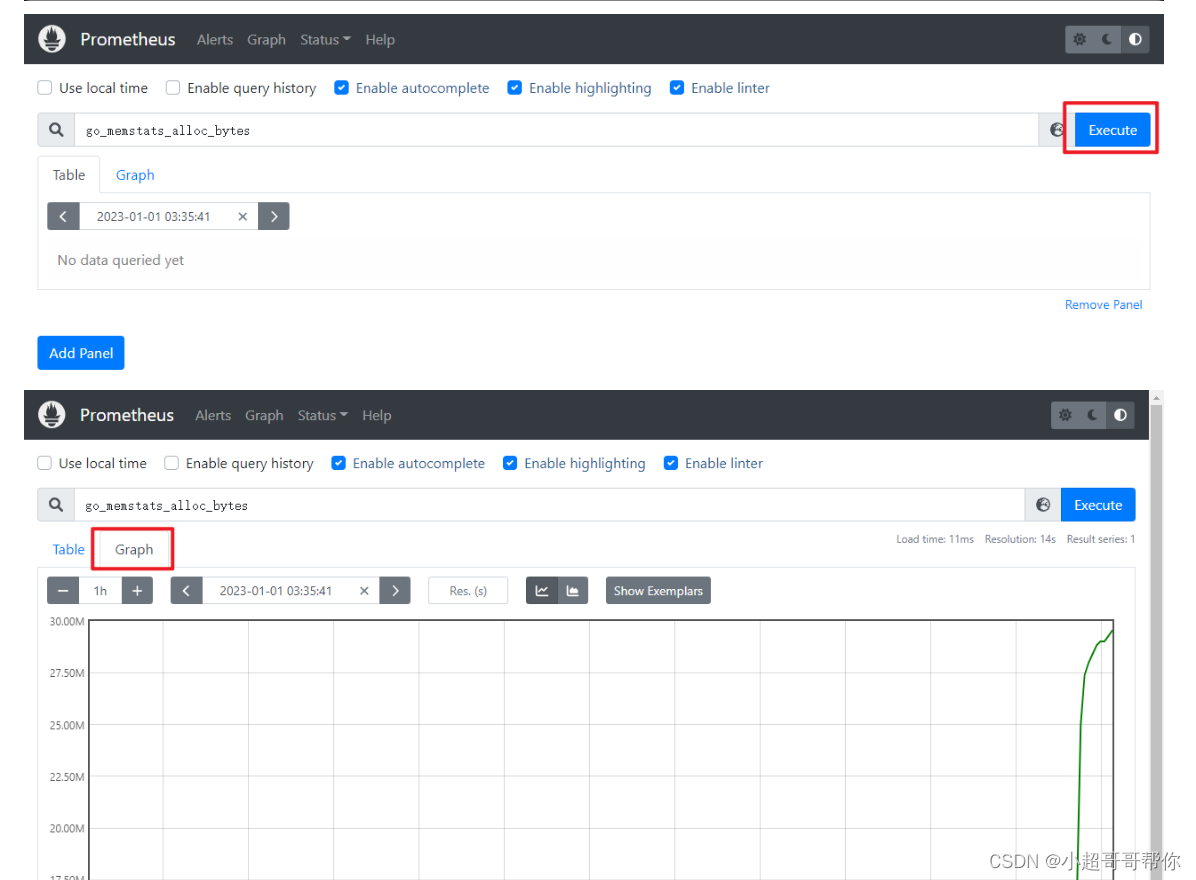Clear the graph end time value
The height and width of the screenshot is (880, 1196).
point(365,591)
